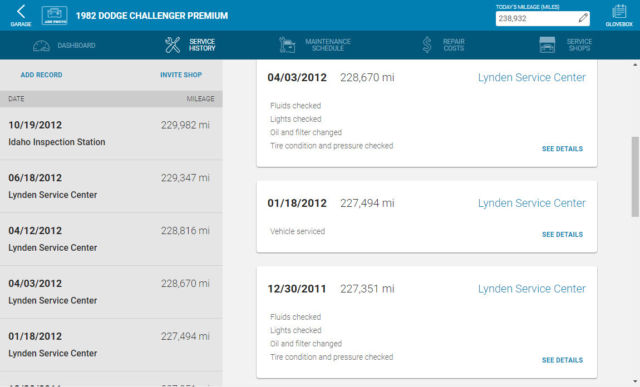This screenshot has width=640, height=387.
Task: Open the Service Shops garage icon
Action: 547,45
